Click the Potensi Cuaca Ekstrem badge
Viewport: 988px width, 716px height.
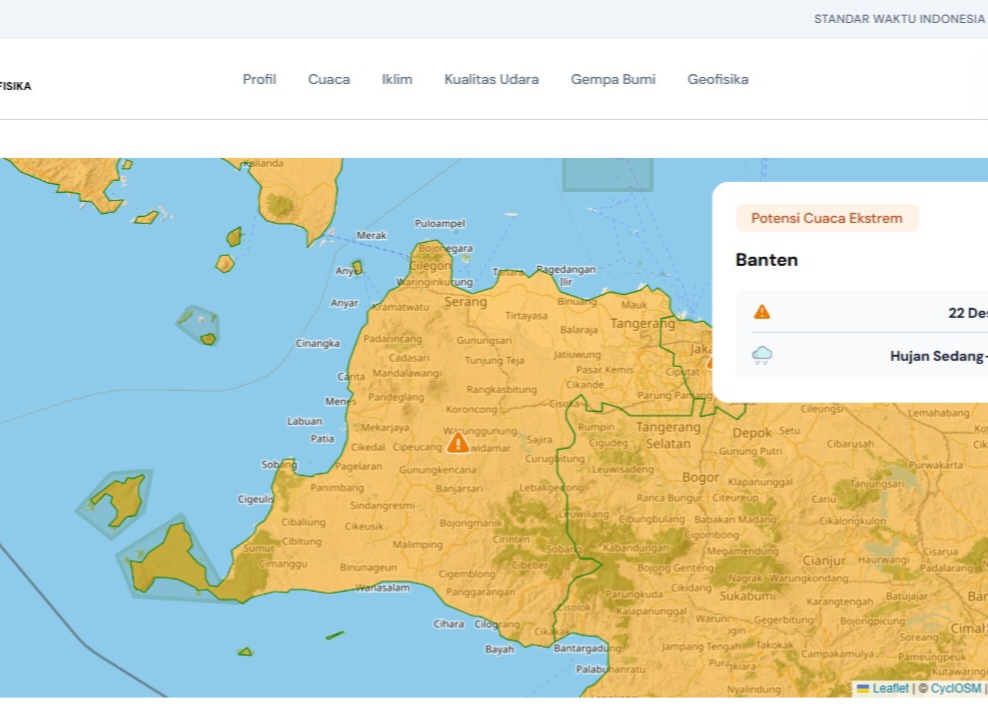(827, 218)
